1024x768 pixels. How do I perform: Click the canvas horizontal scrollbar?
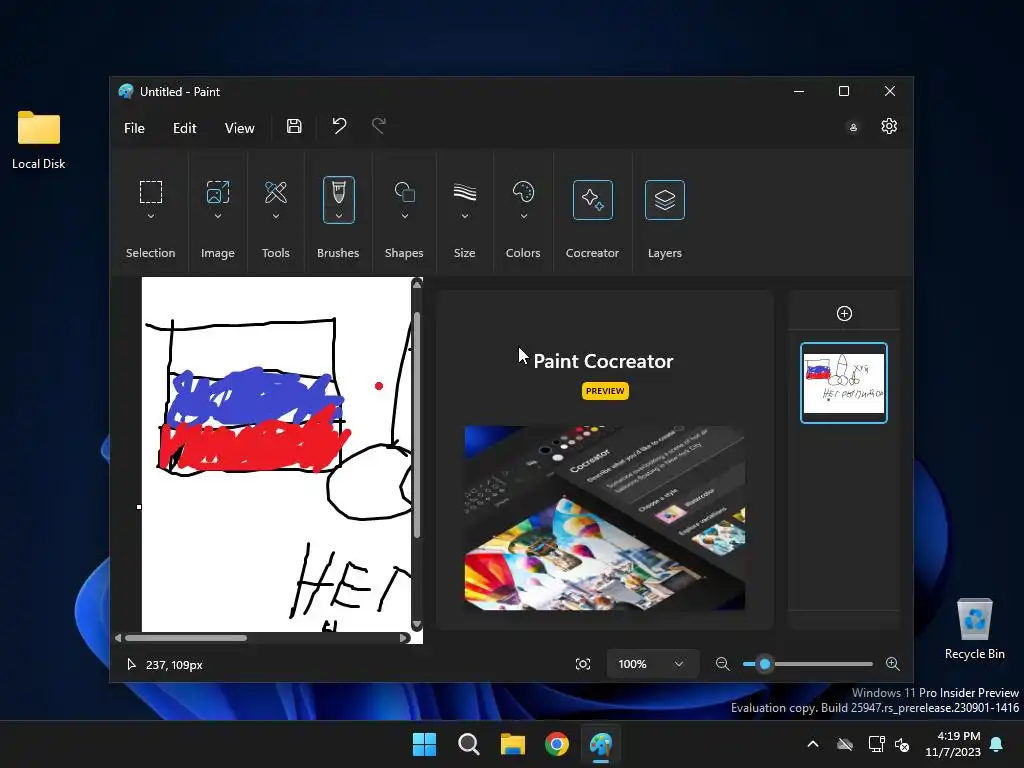[186, 638]
